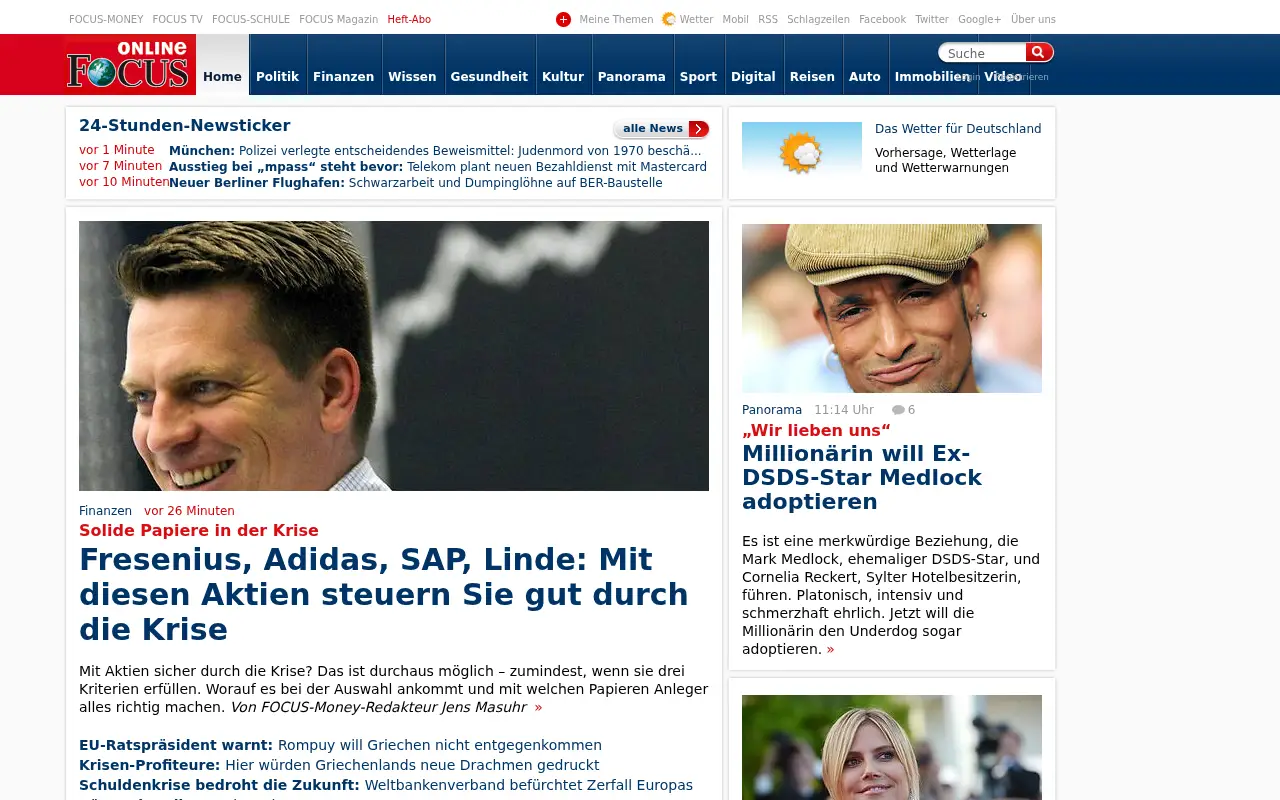Screen dimensions: 1280x800
Task: Open the FOCUS TV link
Action: click(x=177, y=19)
